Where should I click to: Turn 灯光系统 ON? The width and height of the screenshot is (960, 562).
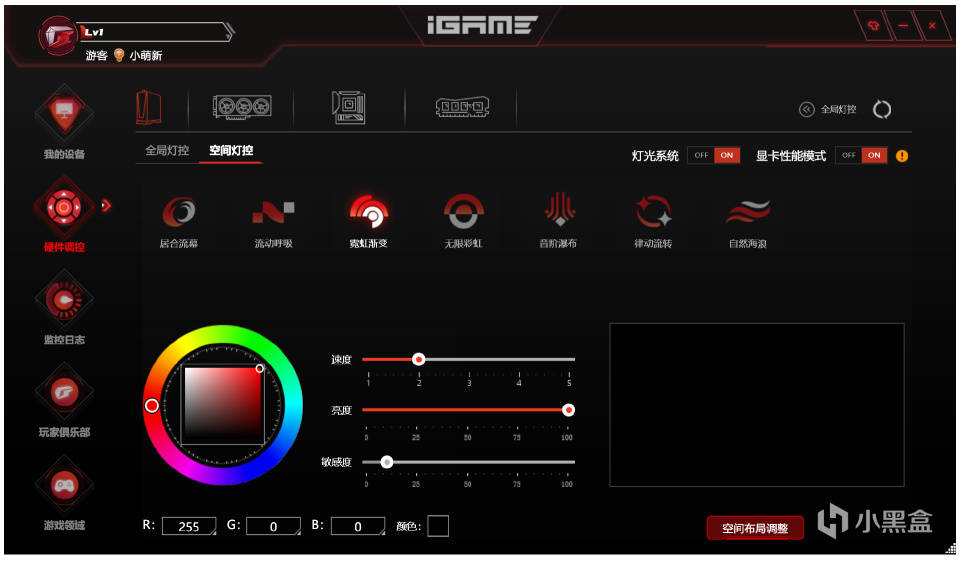pos(727,155)
